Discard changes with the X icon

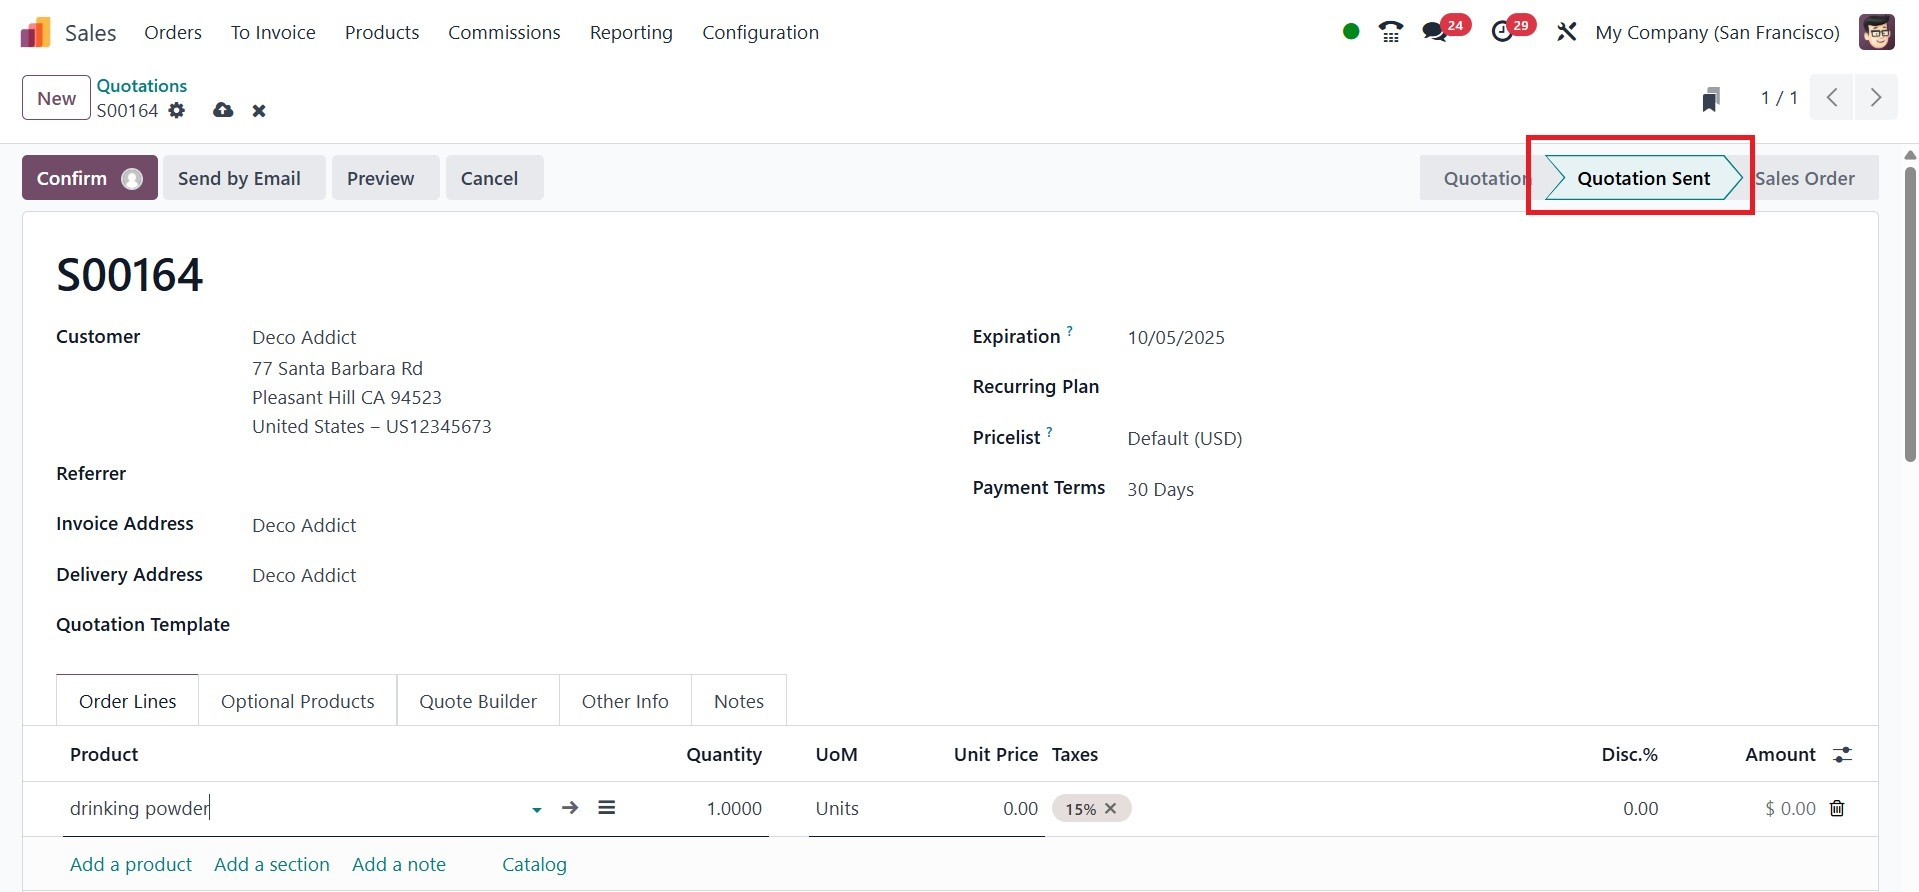pos(259,111)
